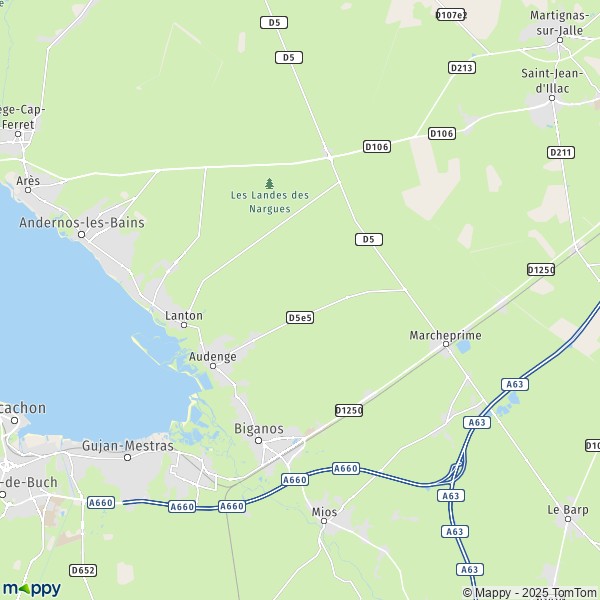The height and width of the screenshot is (600, 600).
Task: Click the Audenge town marker
Action: (213, 366)
